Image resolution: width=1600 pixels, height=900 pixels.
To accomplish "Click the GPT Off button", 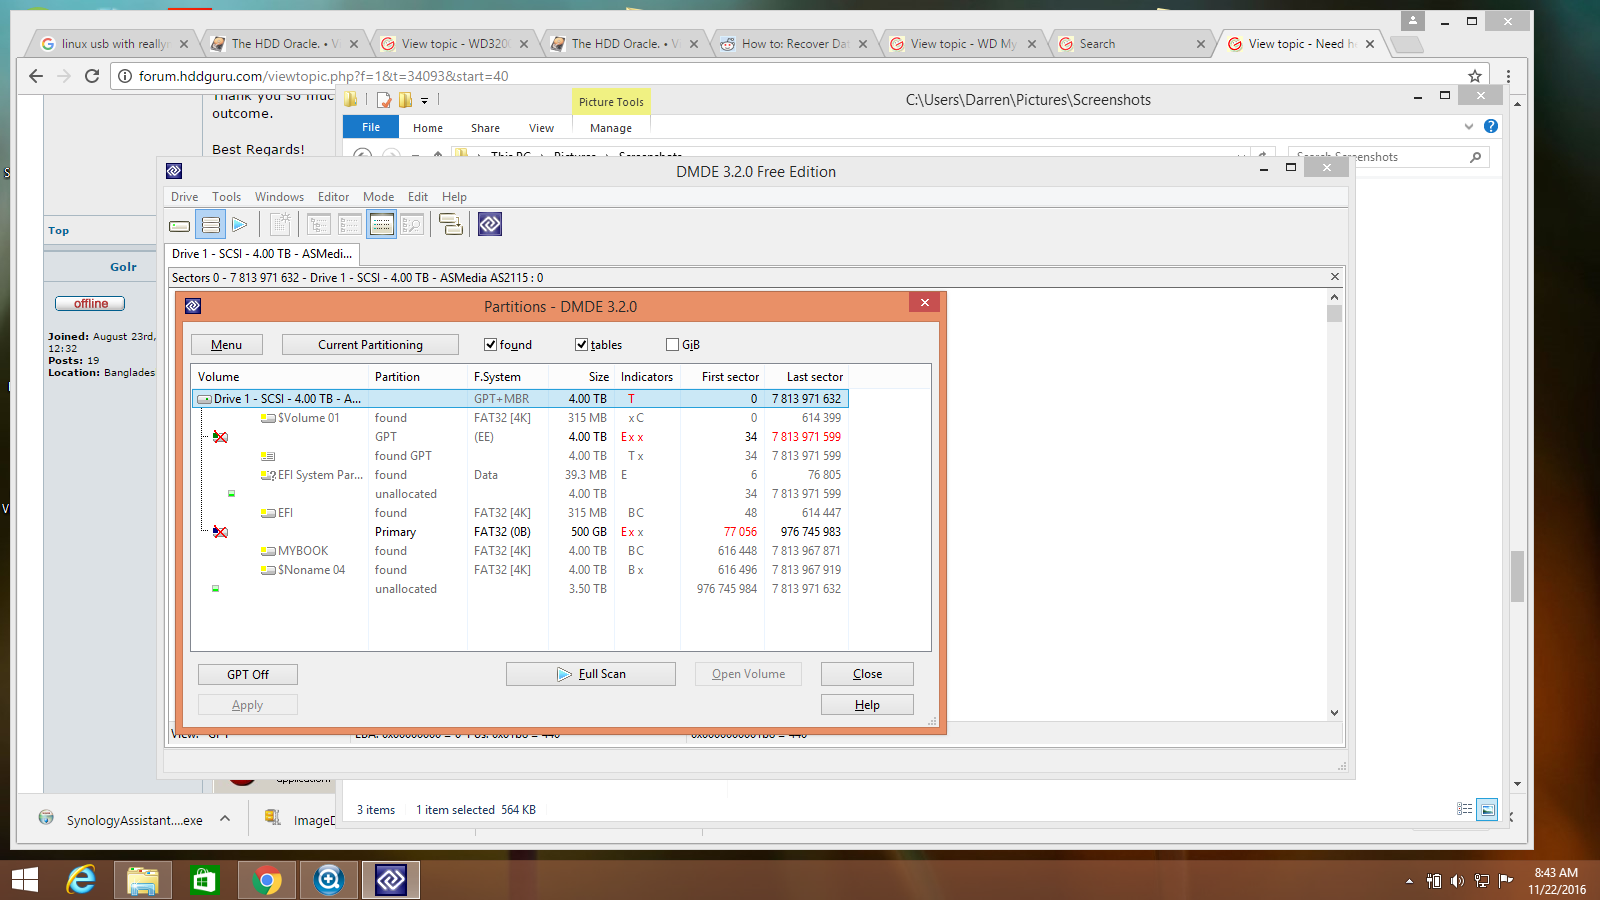I will pos(248,675).
